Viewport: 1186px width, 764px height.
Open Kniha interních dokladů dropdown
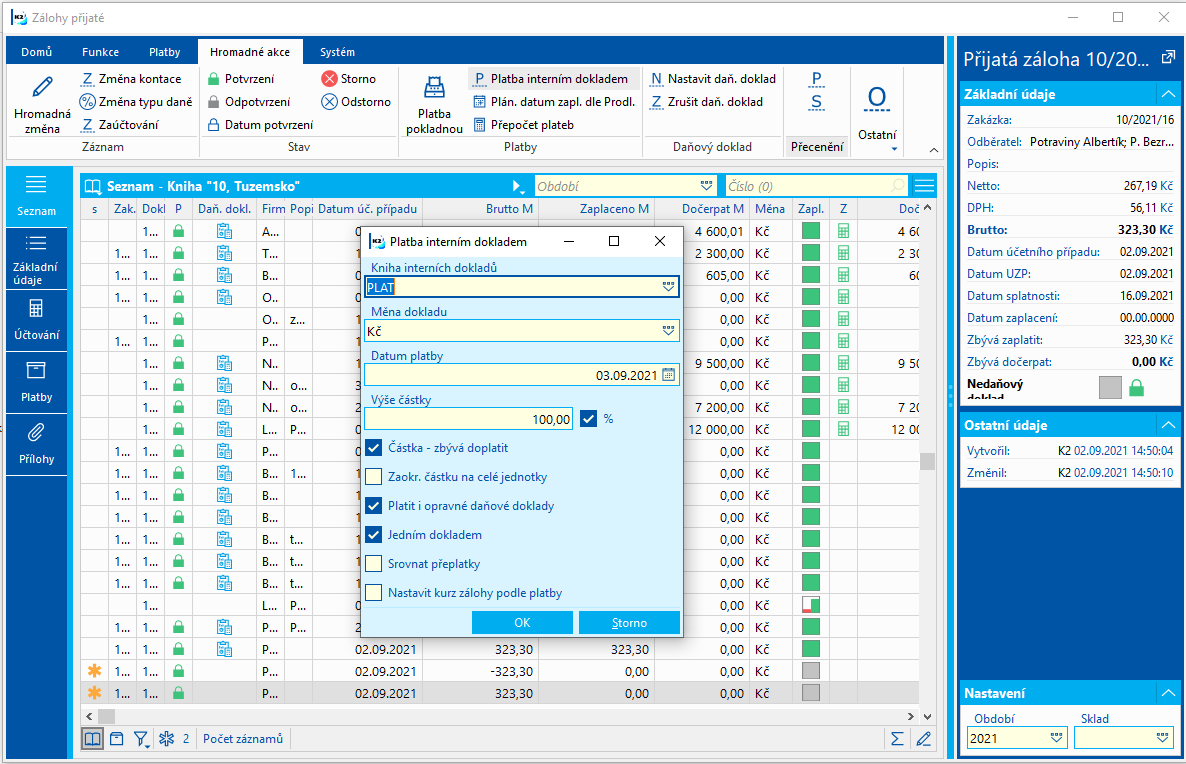click(x=668, y=287)
